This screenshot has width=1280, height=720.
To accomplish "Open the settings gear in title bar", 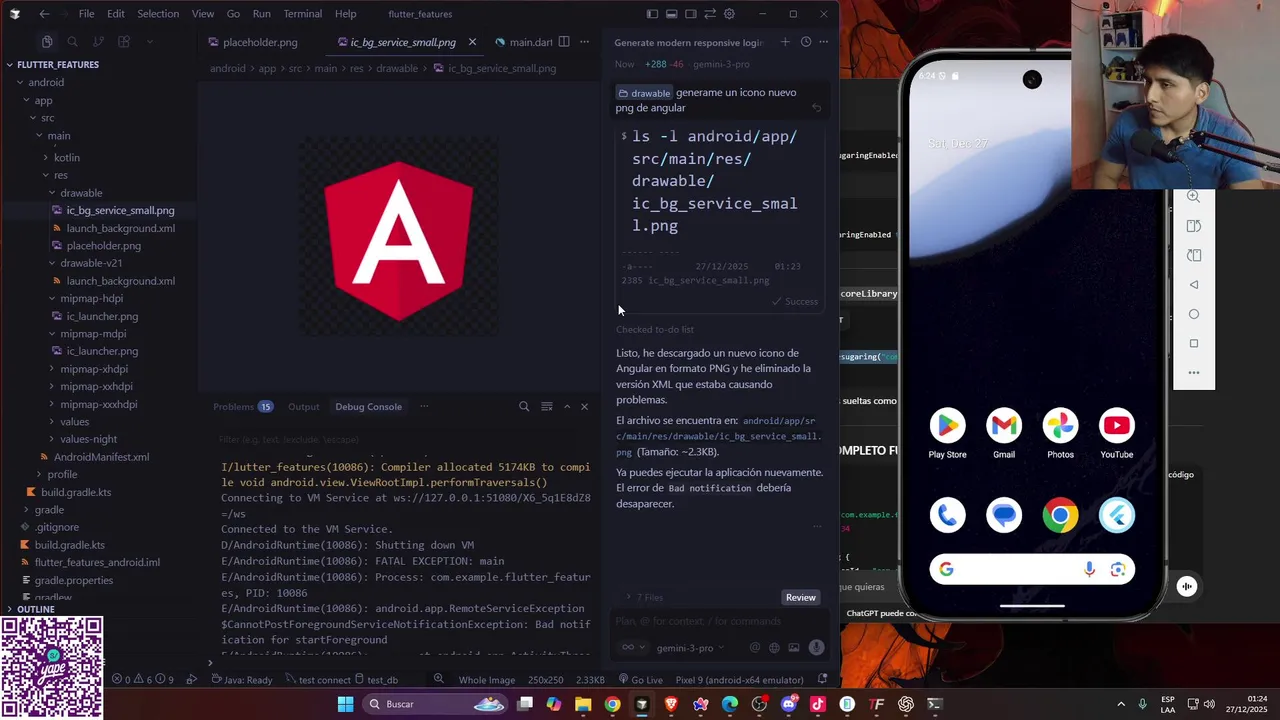I will click(x=729, y=14).
